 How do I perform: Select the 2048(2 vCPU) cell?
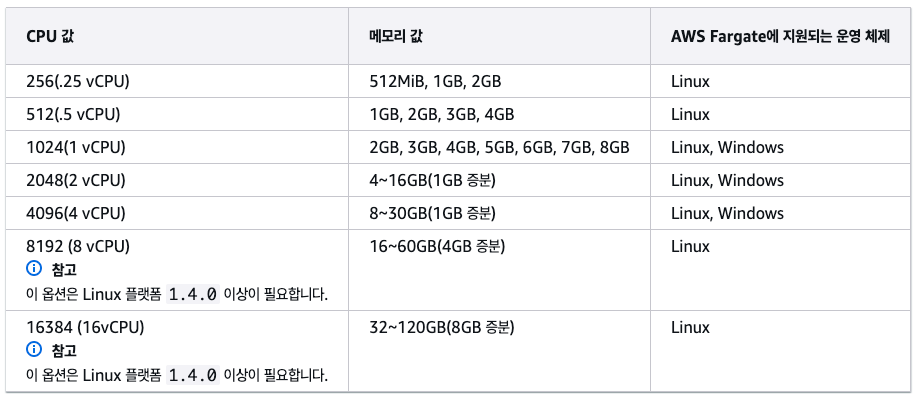(x=177, y=180)
